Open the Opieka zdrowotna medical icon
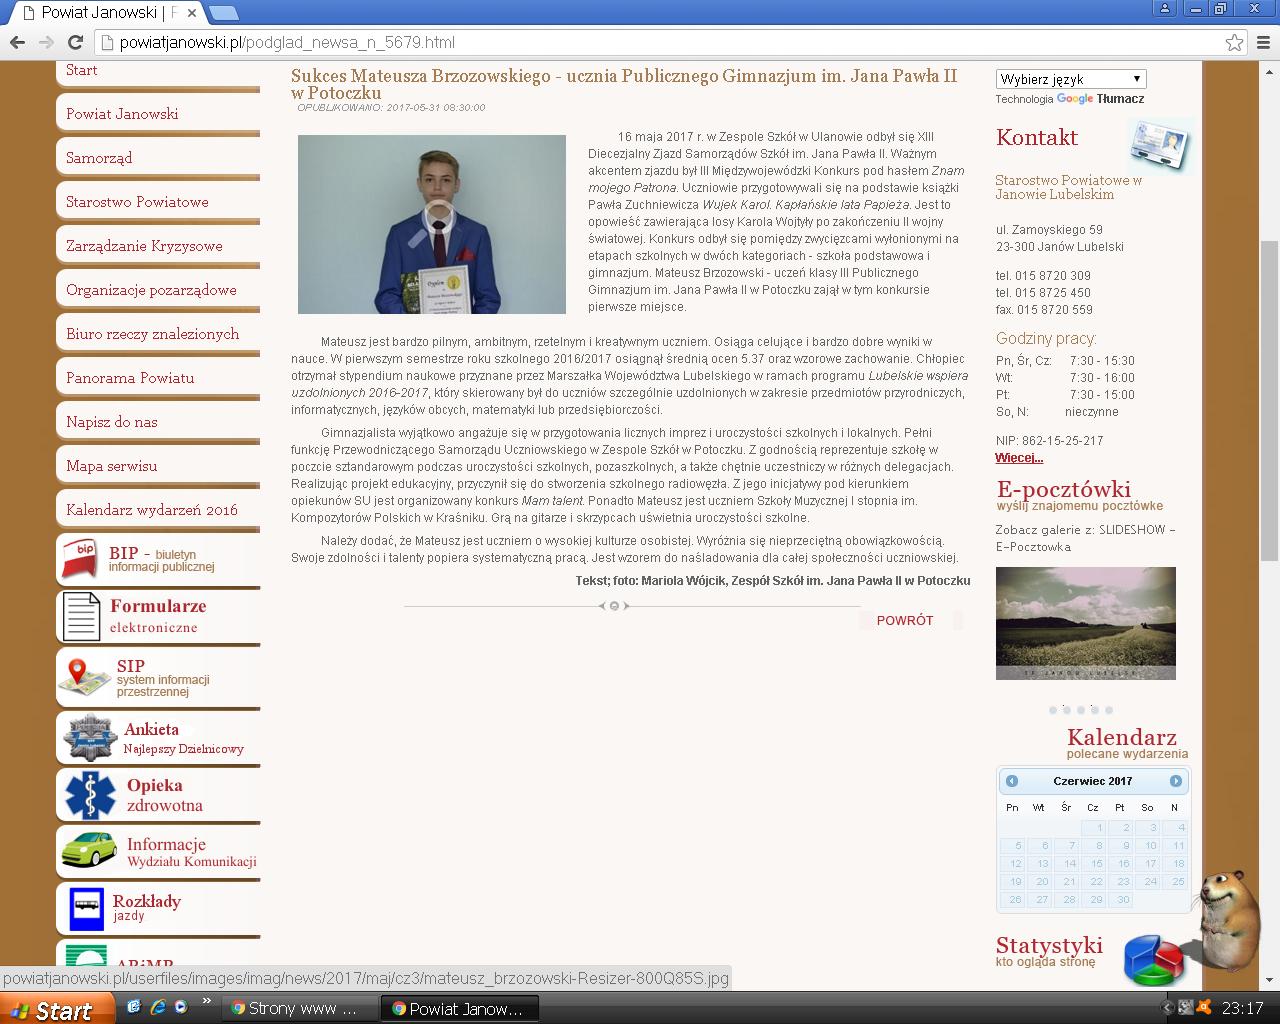The height and width of the screenshot is (1024, 1280). tap(90, 795)
